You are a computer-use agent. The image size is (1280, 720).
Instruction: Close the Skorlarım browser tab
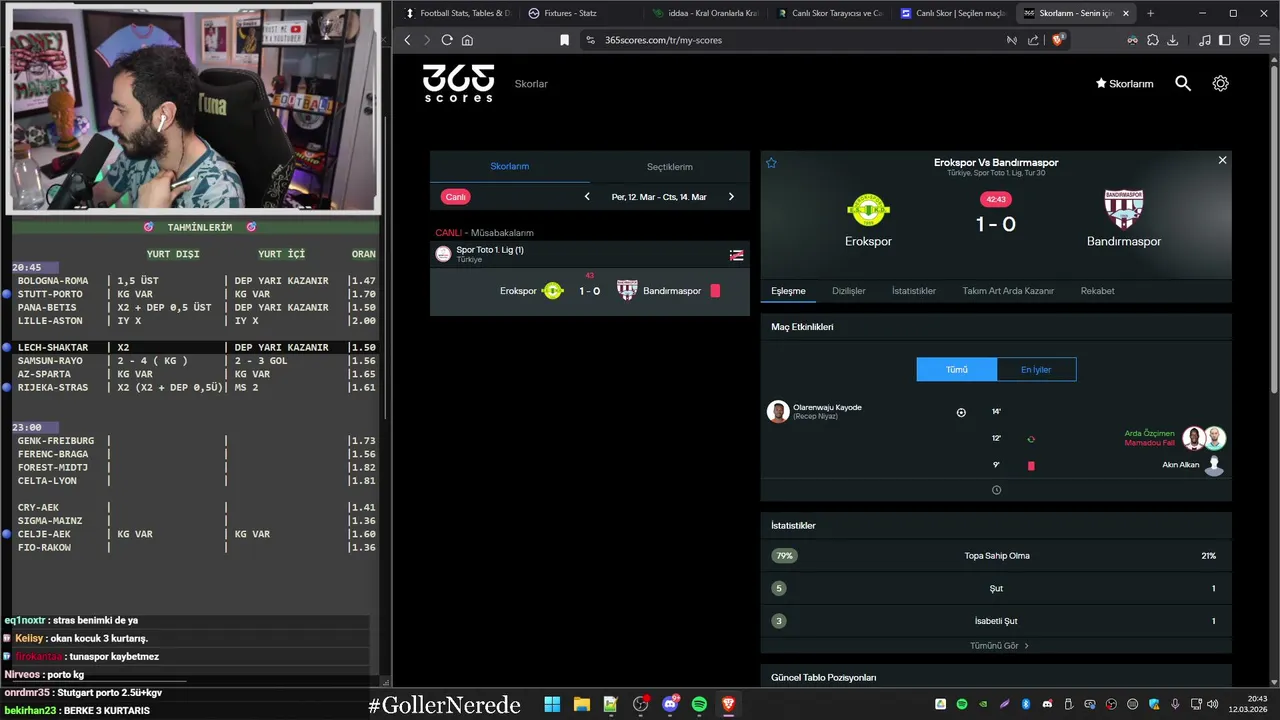coord(1126,13)
